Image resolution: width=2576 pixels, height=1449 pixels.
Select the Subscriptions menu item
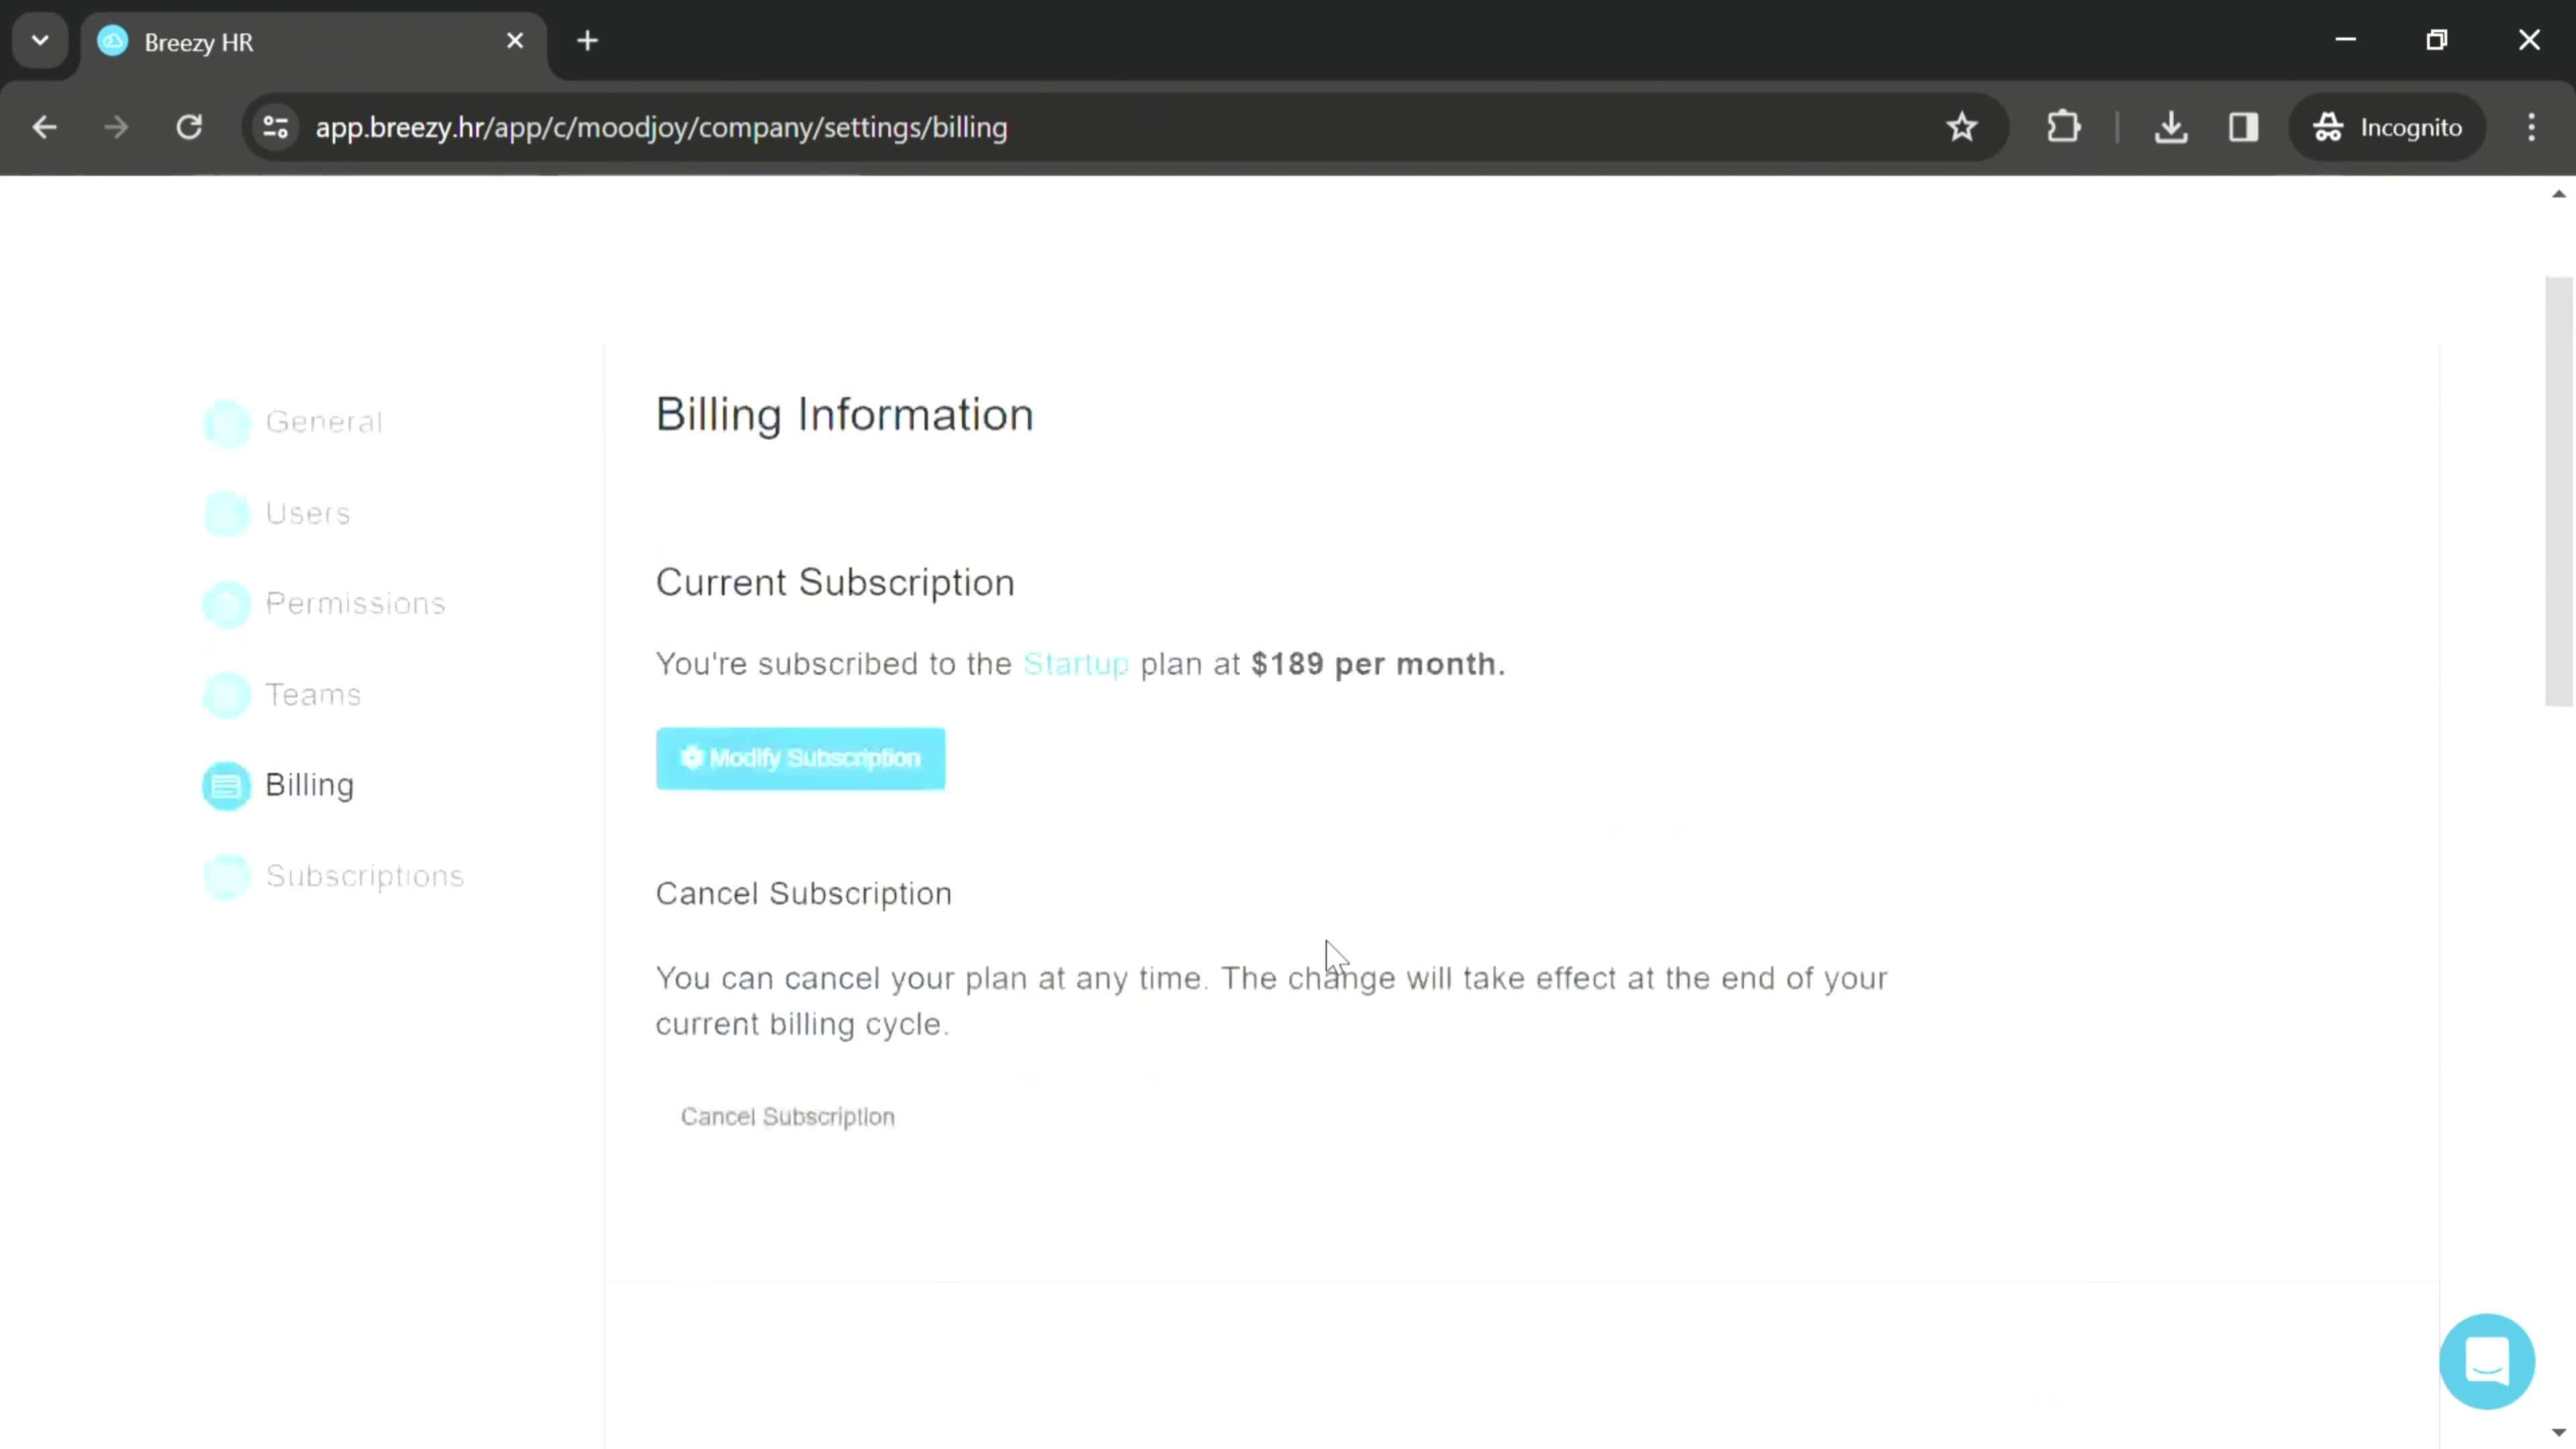click(364, 874)
